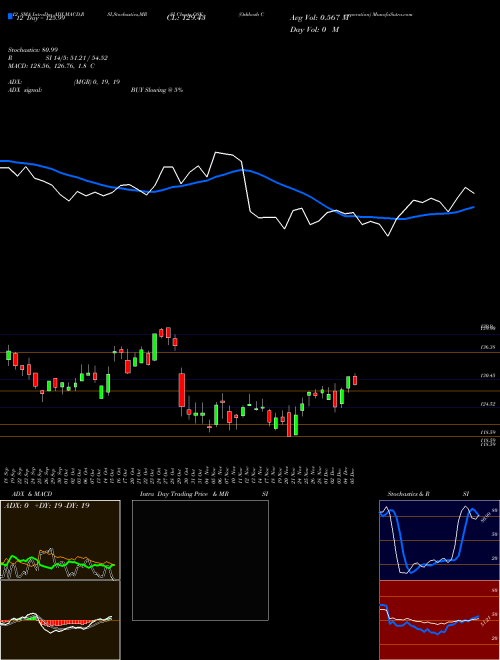The height and width of the screenshot is (660, 500).
Task: Click the tall red candlestick after the gap down
Action: pyautogui.click(x=182, y=390)
